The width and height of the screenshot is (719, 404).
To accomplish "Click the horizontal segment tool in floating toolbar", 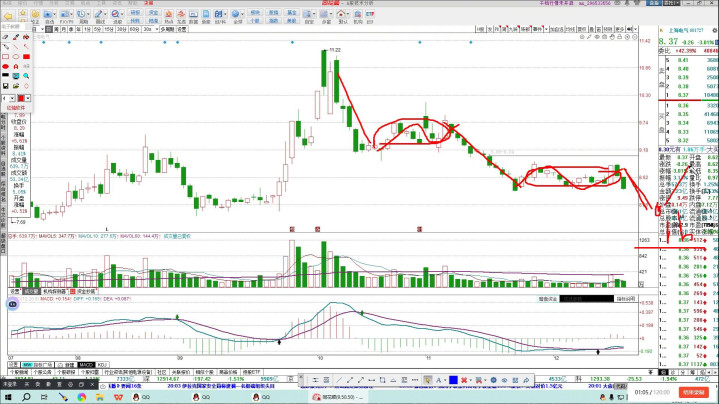I will tap(371, 380).
